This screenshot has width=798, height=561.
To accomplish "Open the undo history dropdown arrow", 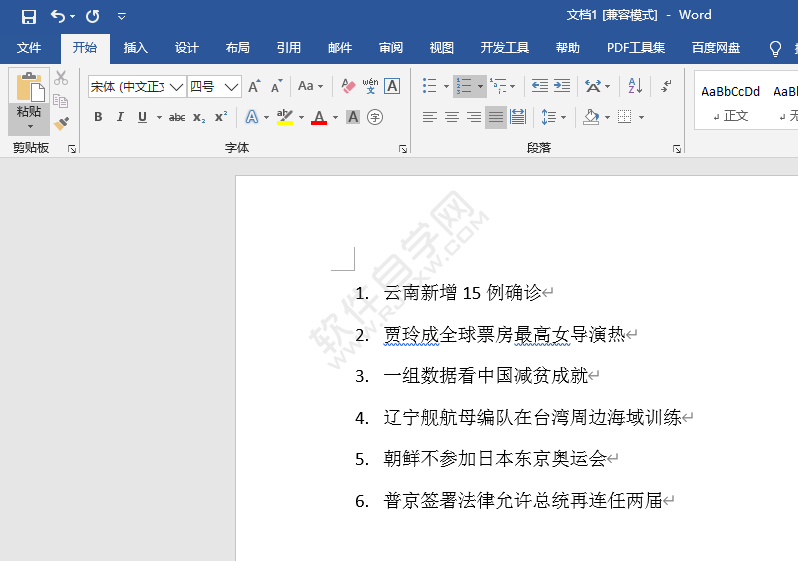I will 72,17.
